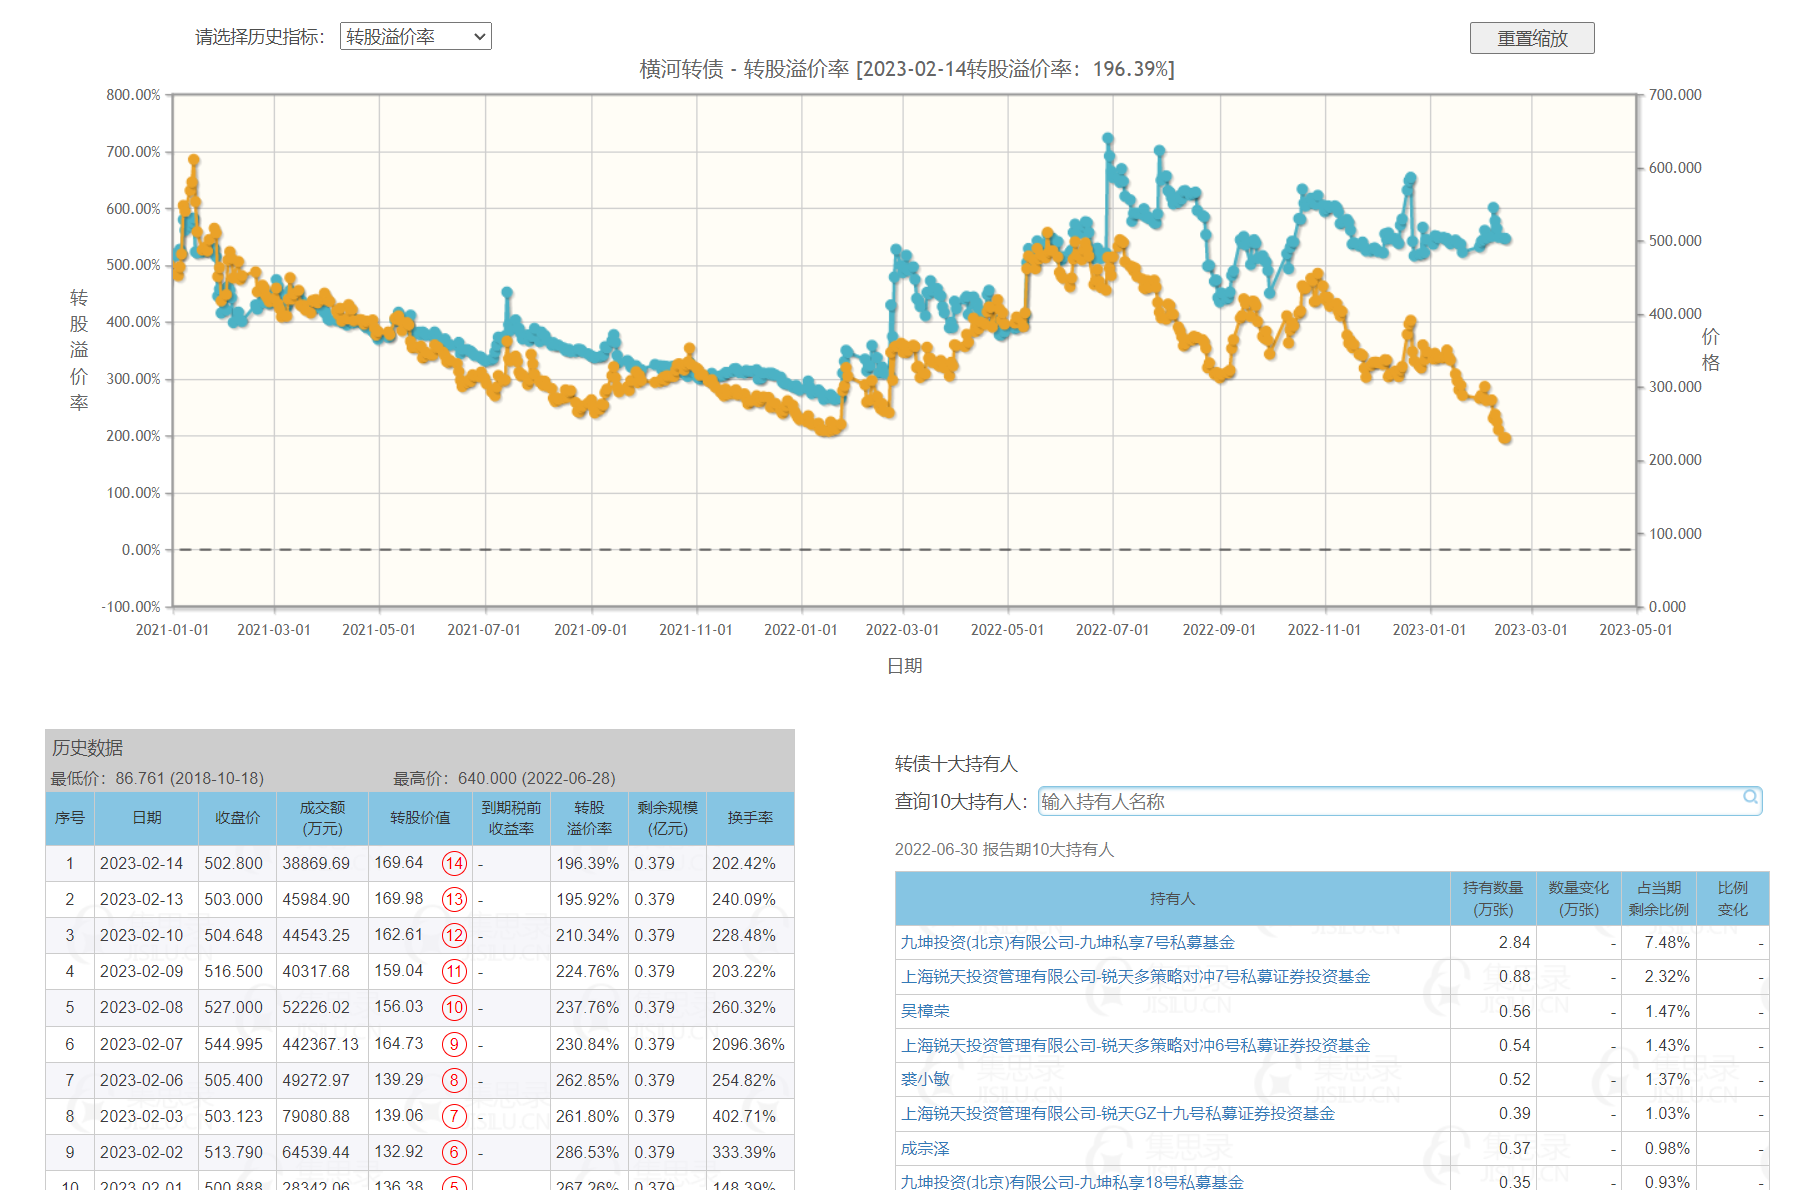Click the red circled 14 comment icon
Image resolution: width=1800 pixels, height=1190 pixels.
pos(454,863)
